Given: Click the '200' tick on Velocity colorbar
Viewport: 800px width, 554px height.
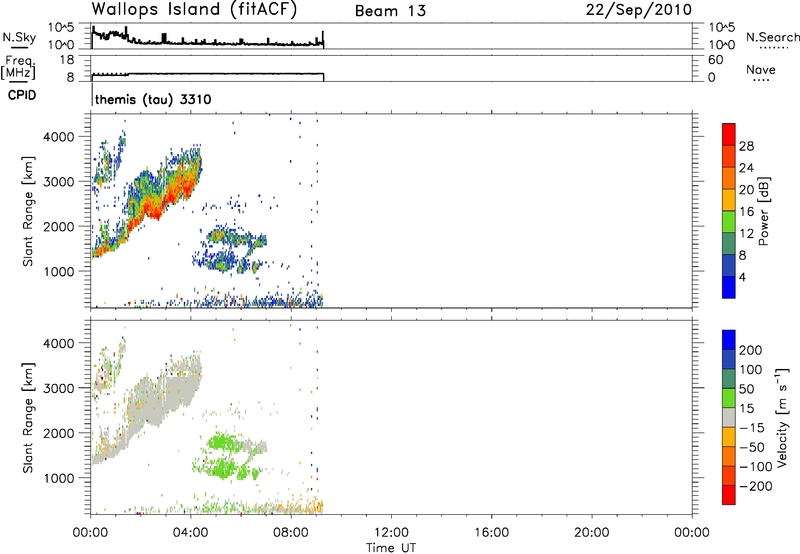Looking at the screenshot, I should pos(751,350).
